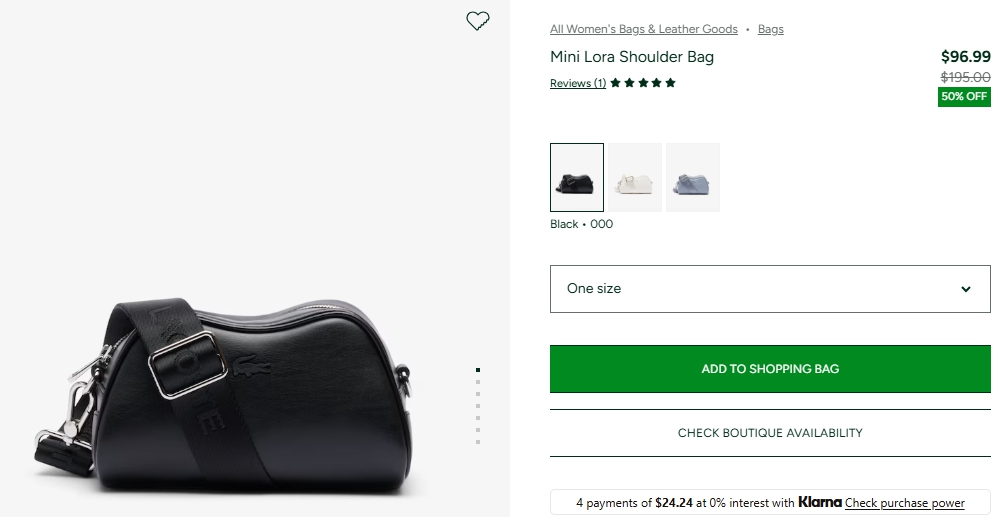
Task: Choose the white bag color swatch
Action: [x=635, y=178]
